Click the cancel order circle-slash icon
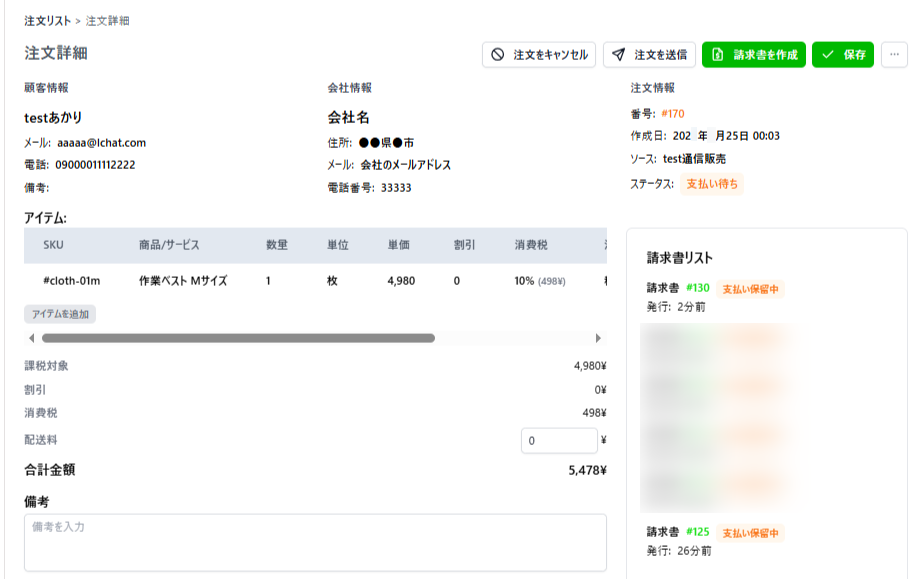The width and height of the screenshot is (914, 579). click(499, 55)
